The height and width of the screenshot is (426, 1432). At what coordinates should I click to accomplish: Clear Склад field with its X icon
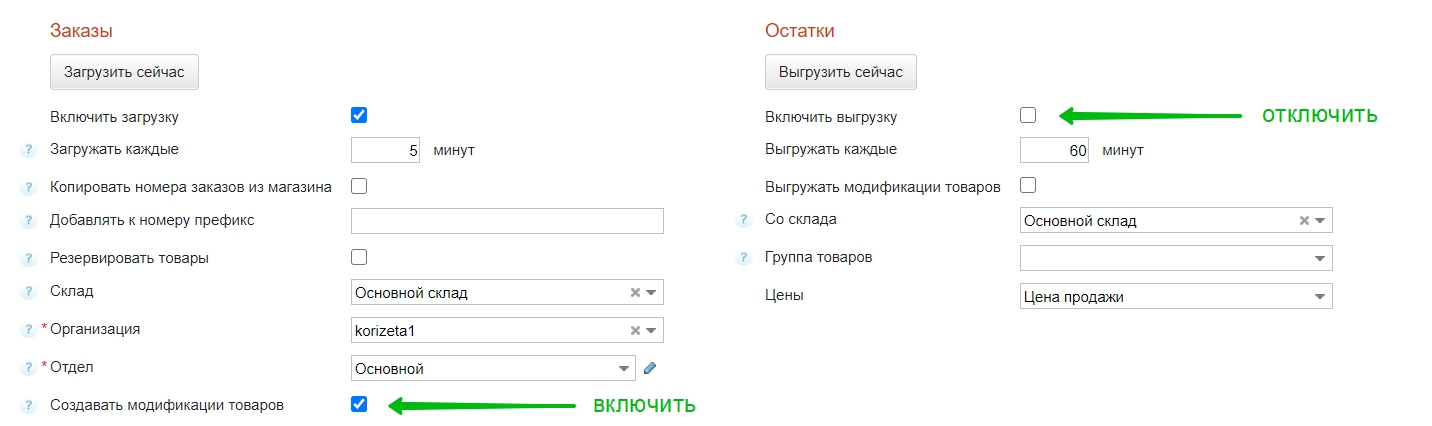tap(635, 293)
